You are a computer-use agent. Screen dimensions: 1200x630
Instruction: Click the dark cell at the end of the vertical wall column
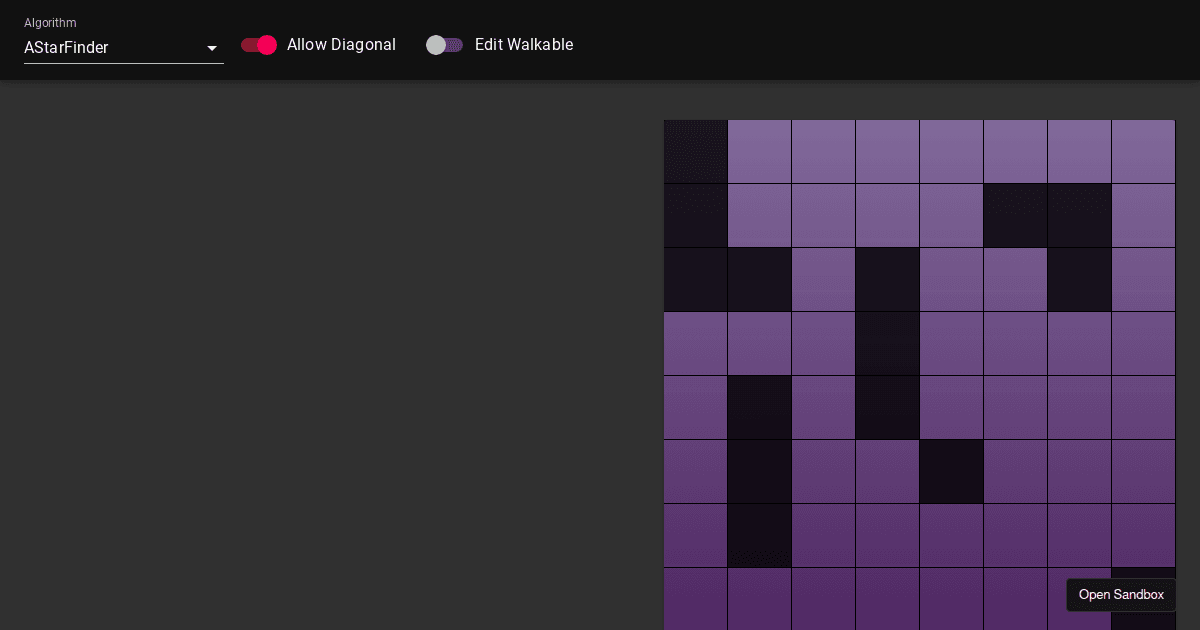(x=760, y=535)
